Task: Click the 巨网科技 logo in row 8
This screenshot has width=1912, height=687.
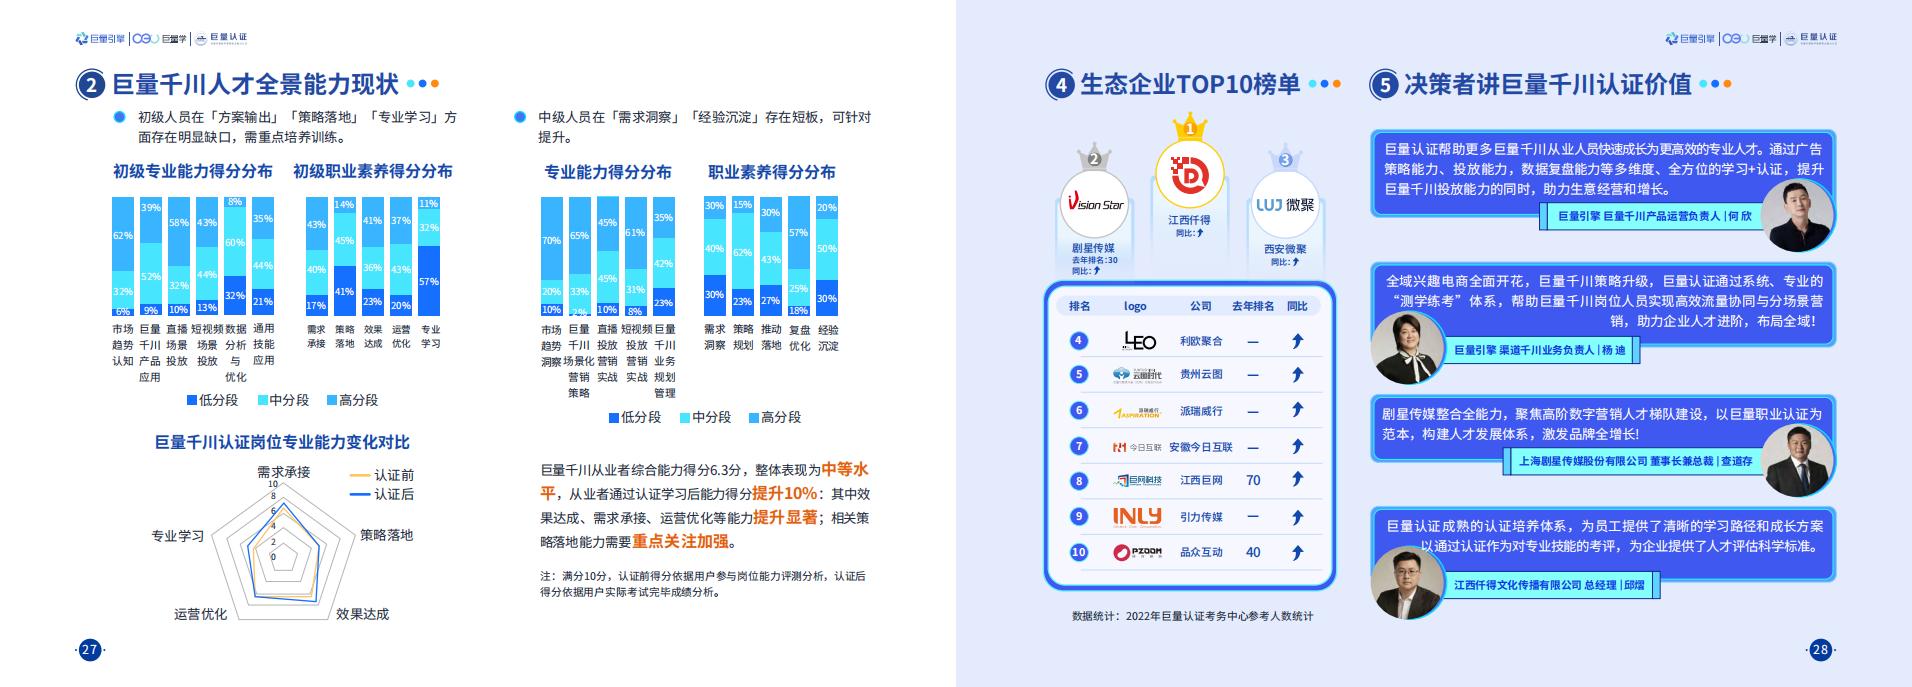Action: 1138,481
